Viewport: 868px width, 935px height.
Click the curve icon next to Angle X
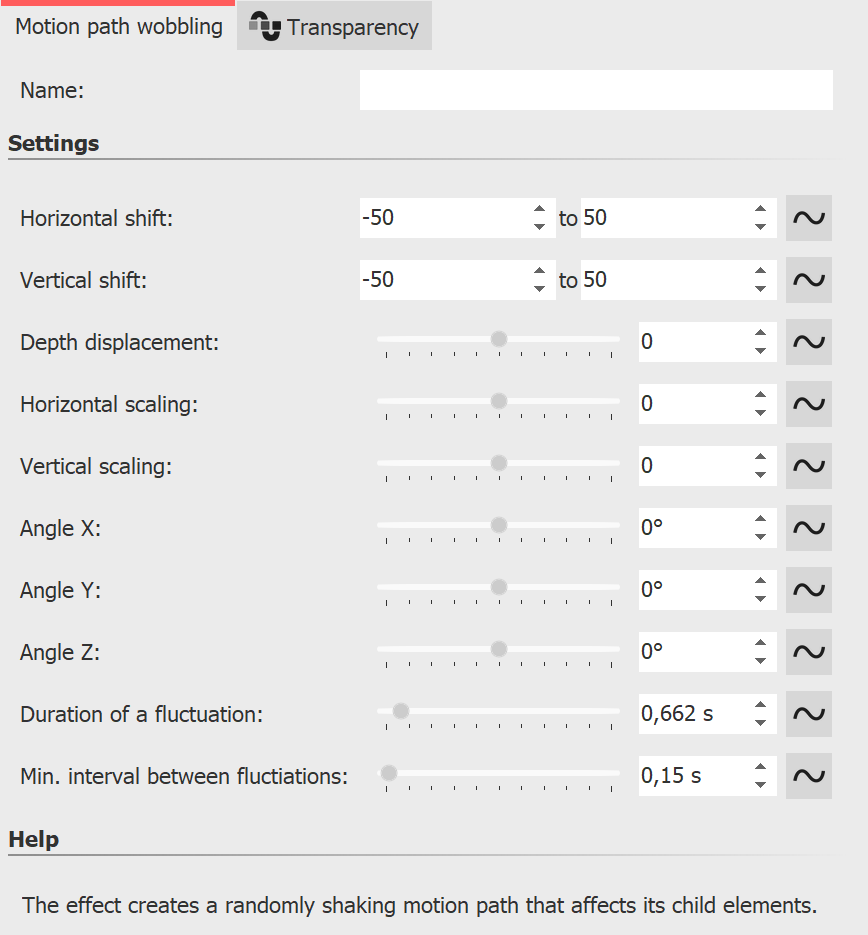click(808, 528)
